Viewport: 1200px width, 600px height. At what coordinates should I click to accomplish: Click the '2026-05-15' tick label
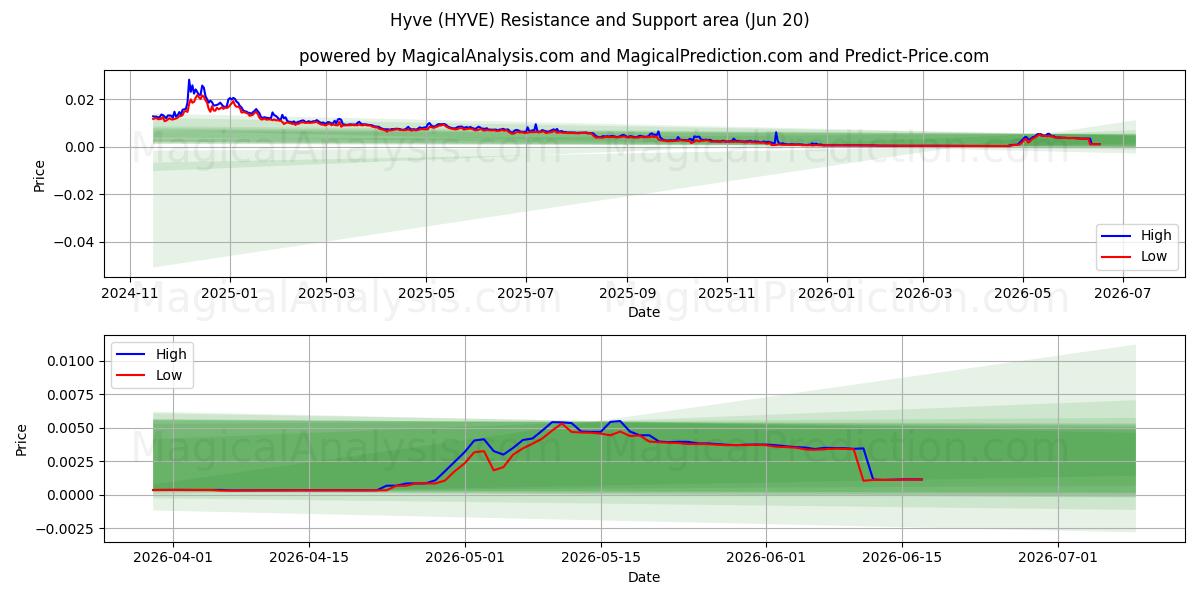tap(601, 559)
